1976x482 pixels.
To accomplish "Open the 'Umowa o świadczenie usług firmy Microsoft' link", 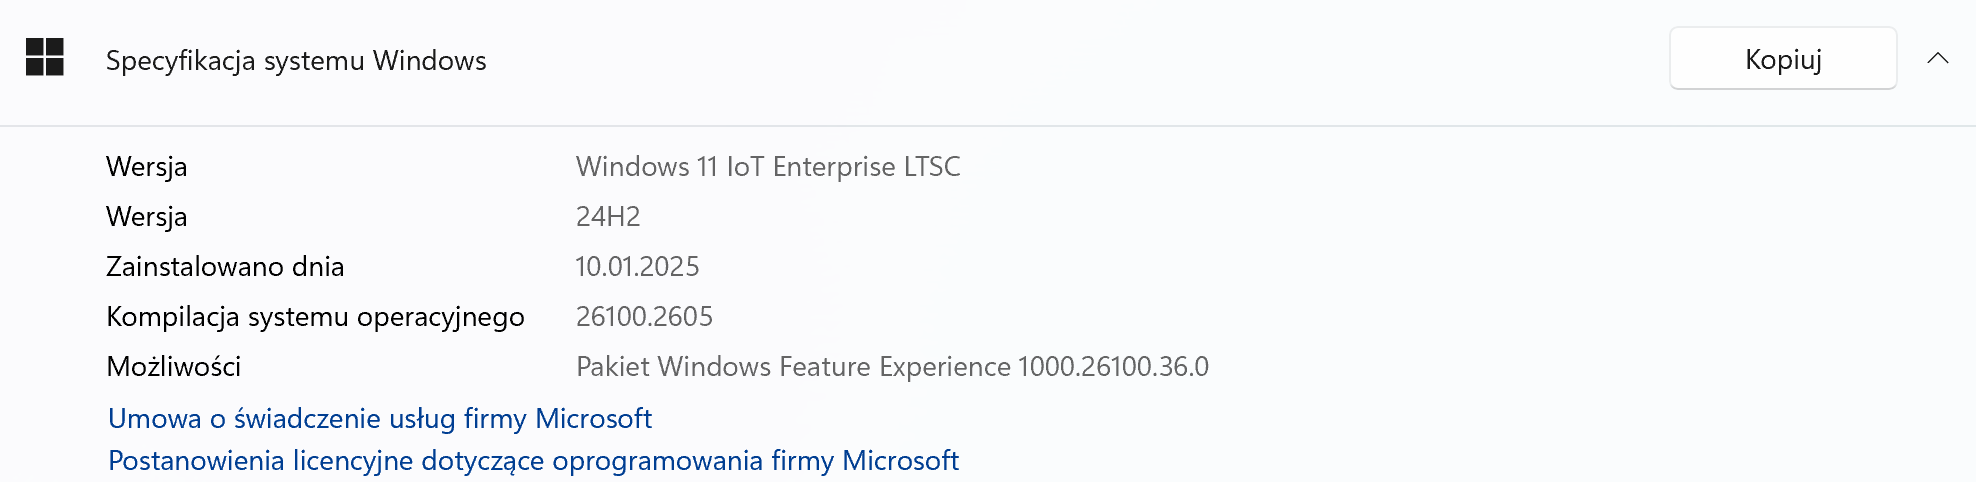I will tap(380, 418).
